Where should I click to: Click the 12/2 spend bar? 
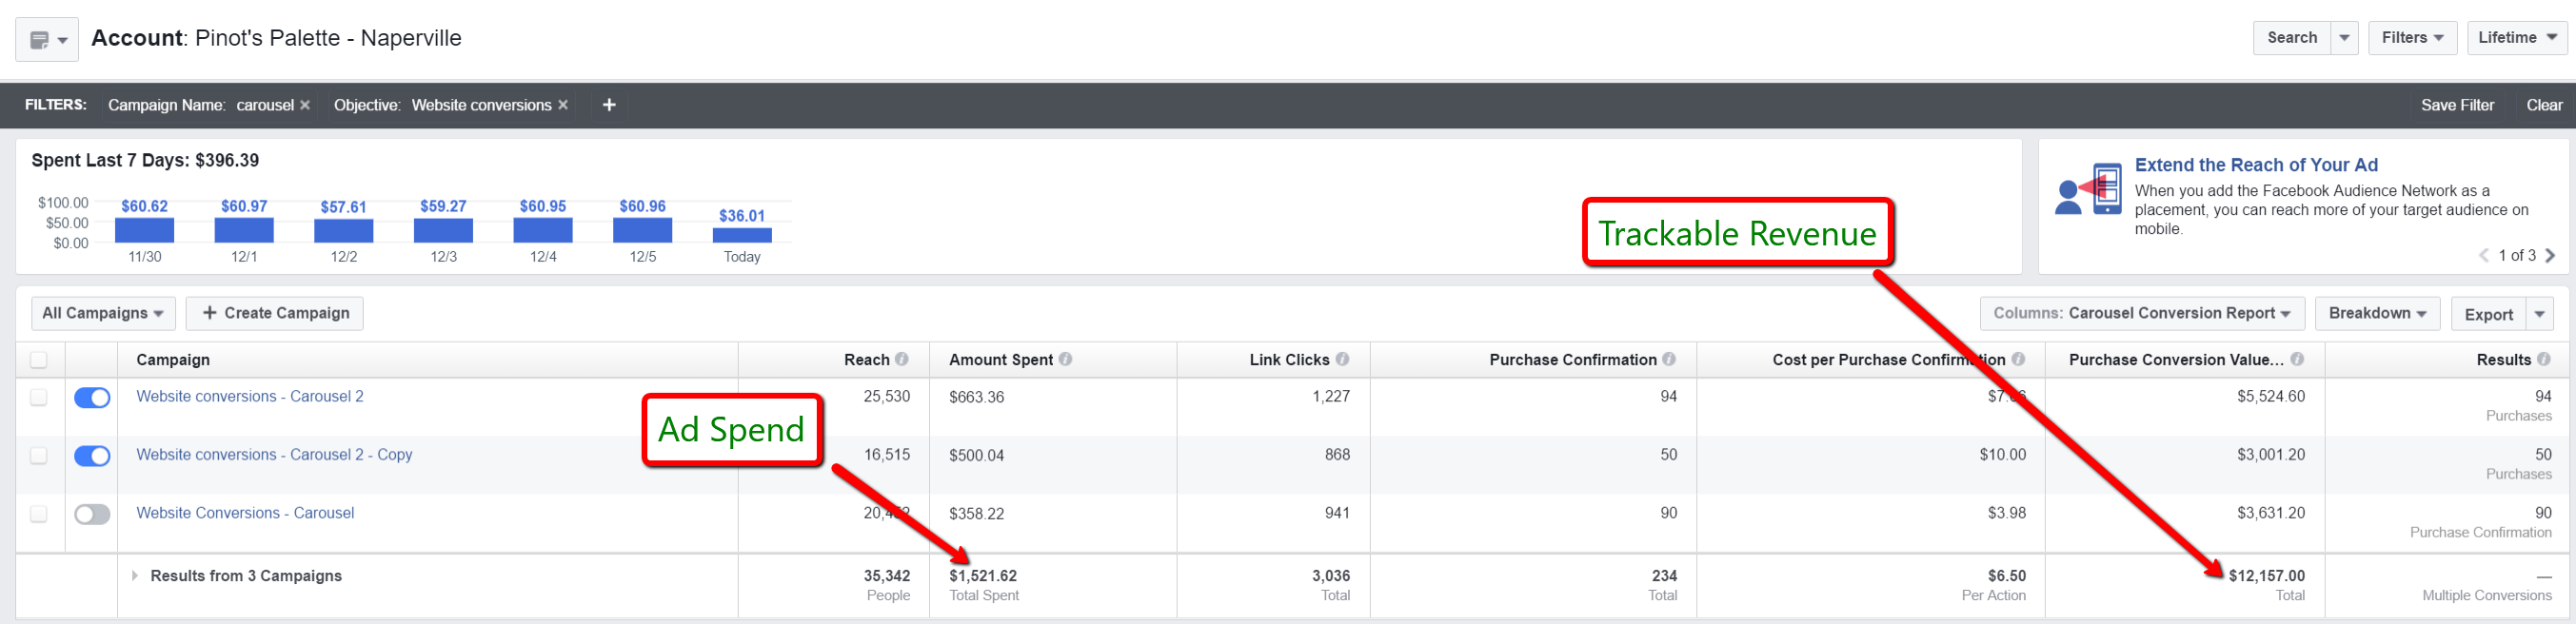[344, 231]
